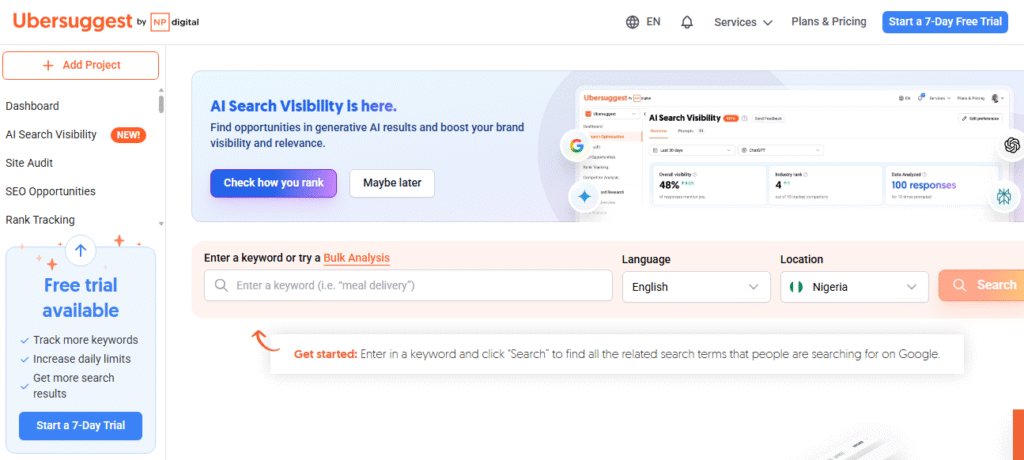The width and height of the screenshot is (1024, 460).
Task: Click the ChatGPT logo icon on banner
Action: pyautogui.click(x=1012, y=145)
